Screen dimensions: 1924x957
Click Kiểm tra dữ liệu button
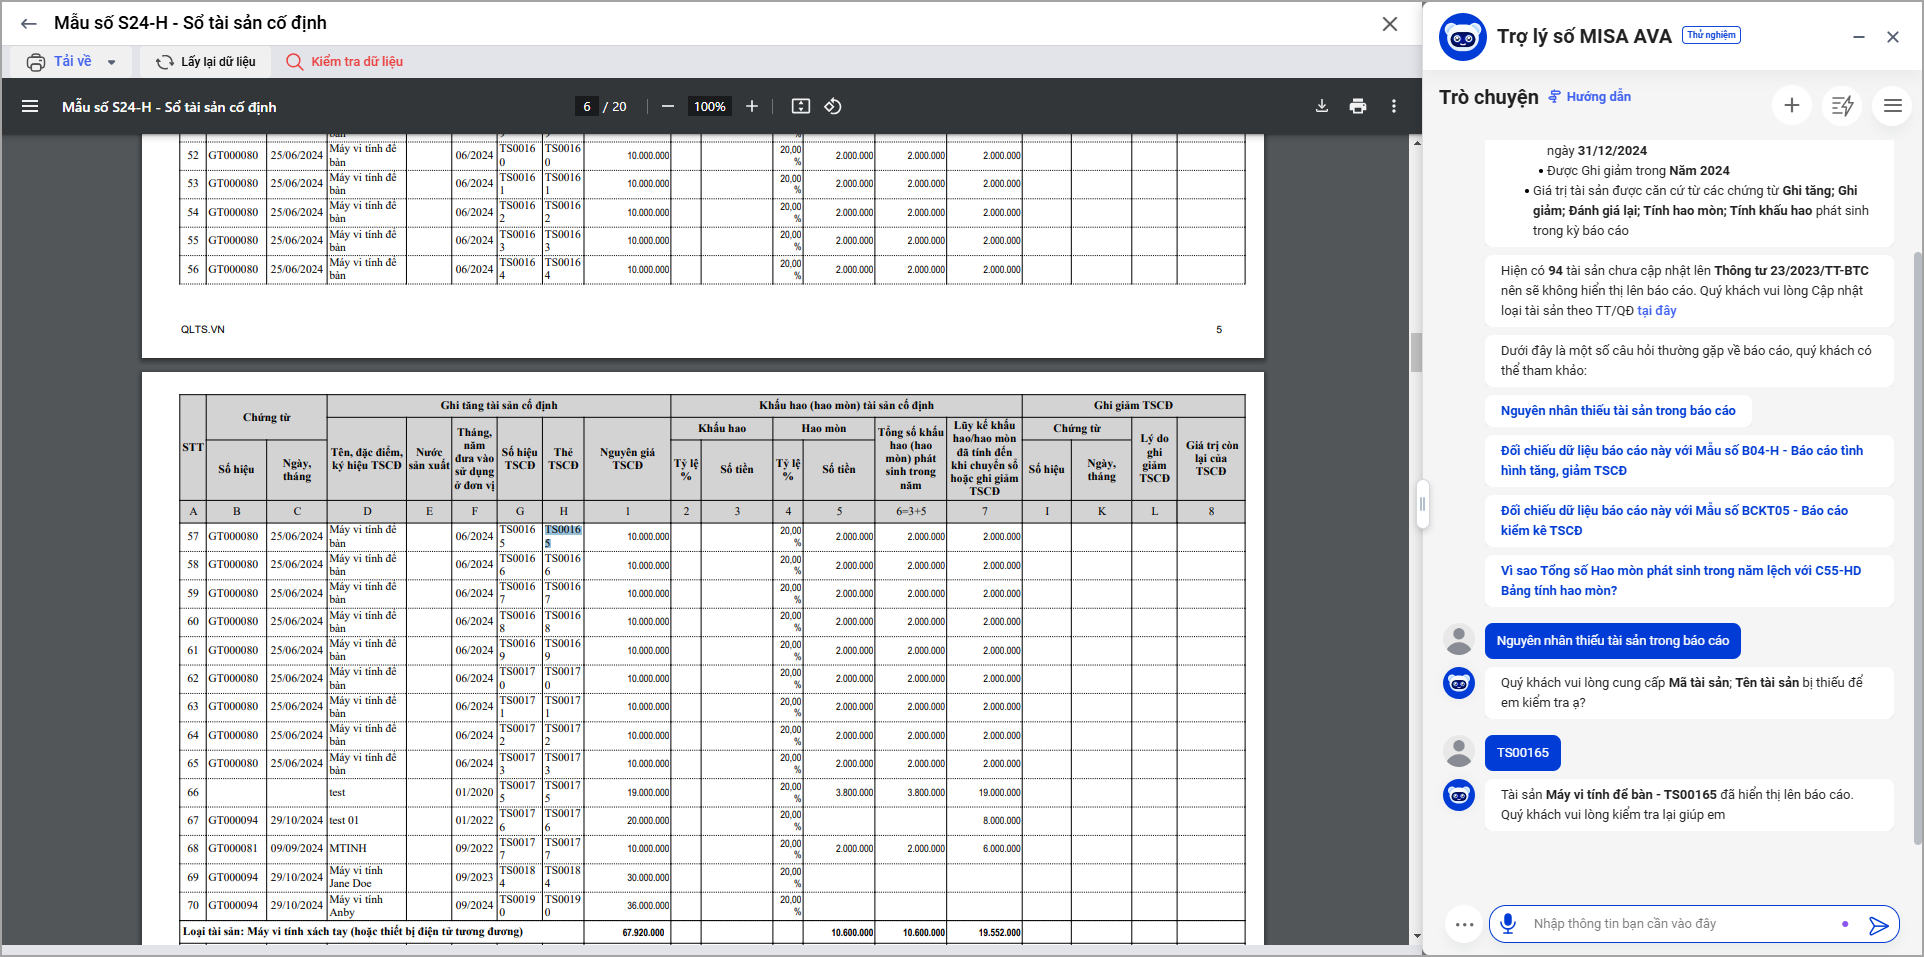coord(345,62)
